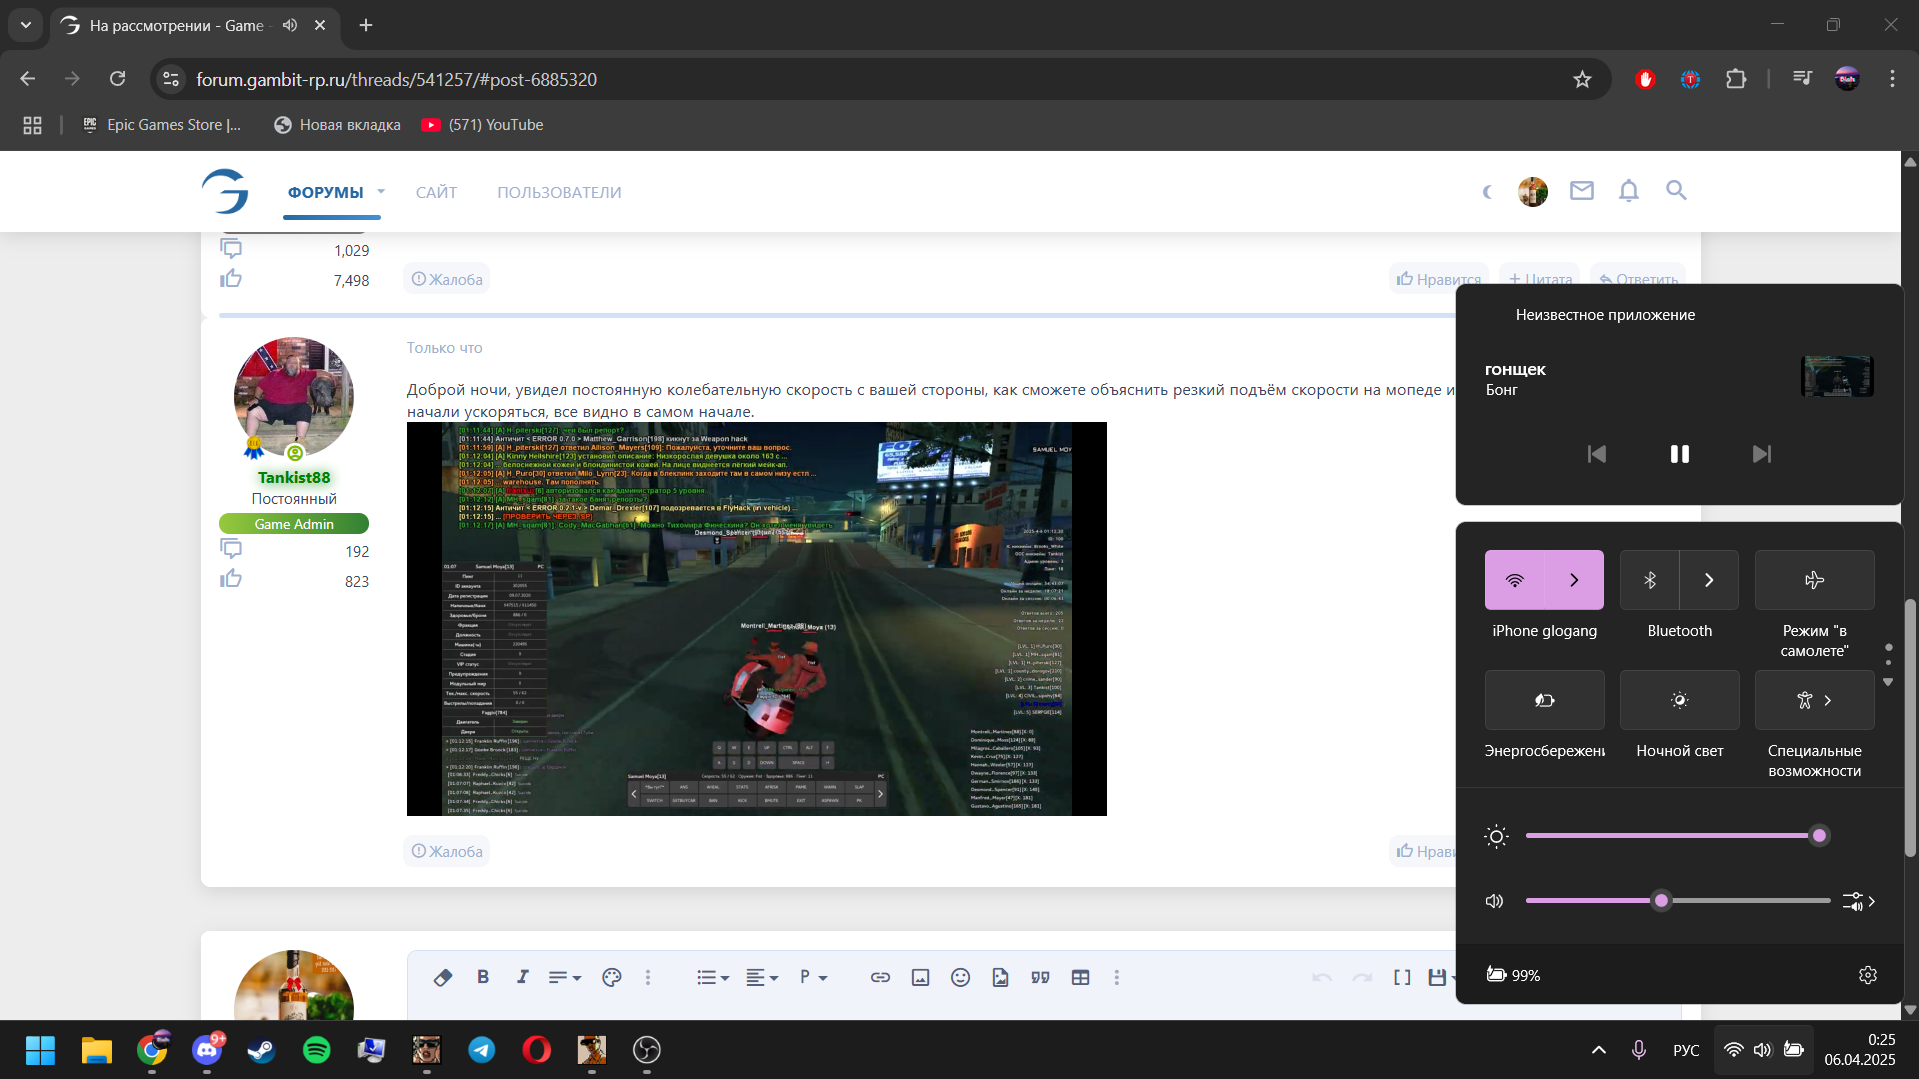Toggle Wi-Fi iPhone glogang off
This screenshot has height=1079, width=1919.
1515,580
